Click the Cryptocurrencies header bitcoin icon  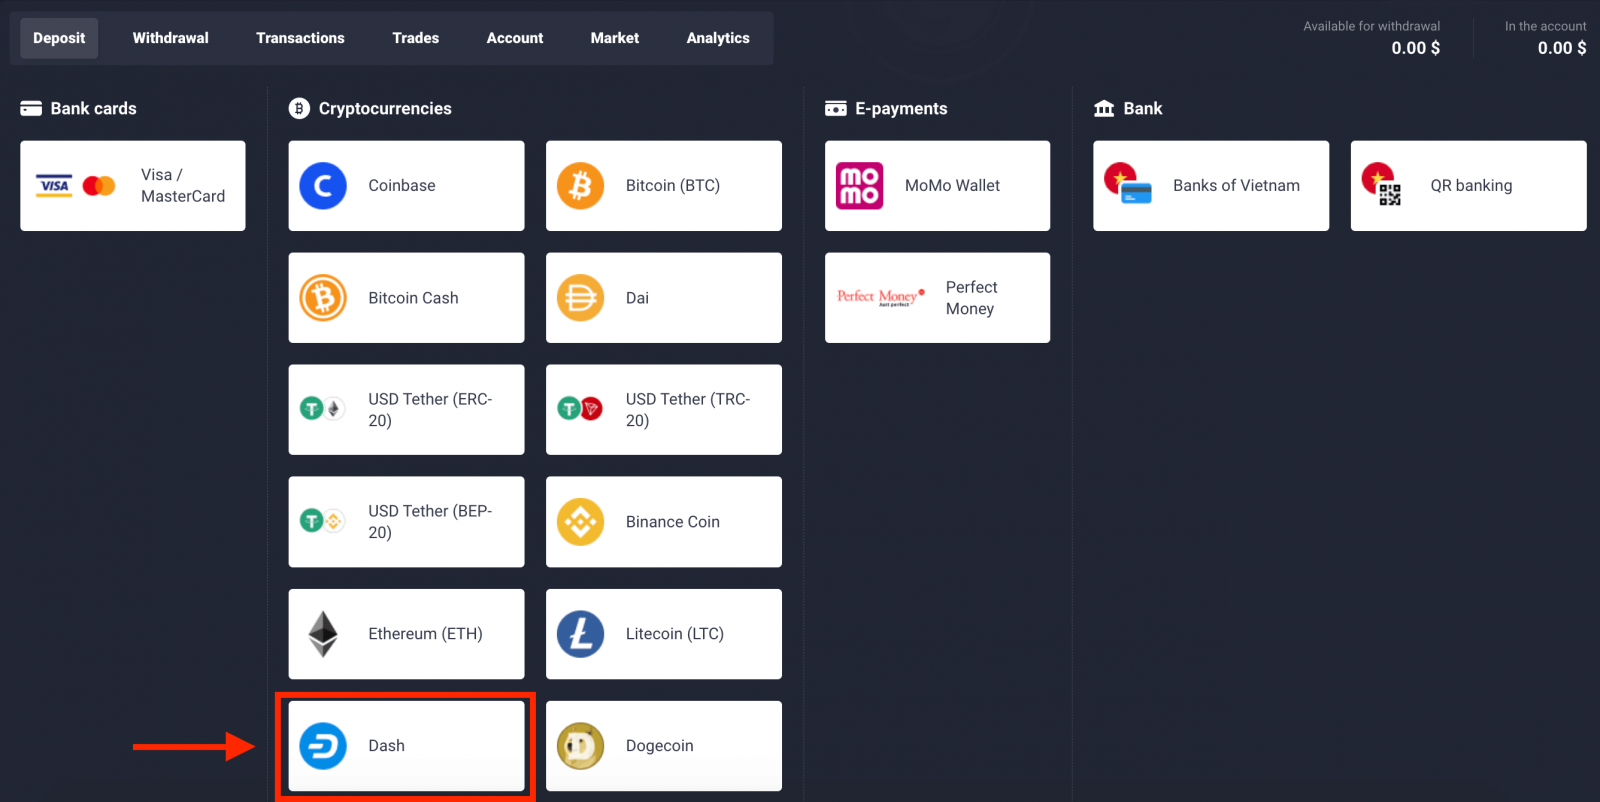click(299, 108)
